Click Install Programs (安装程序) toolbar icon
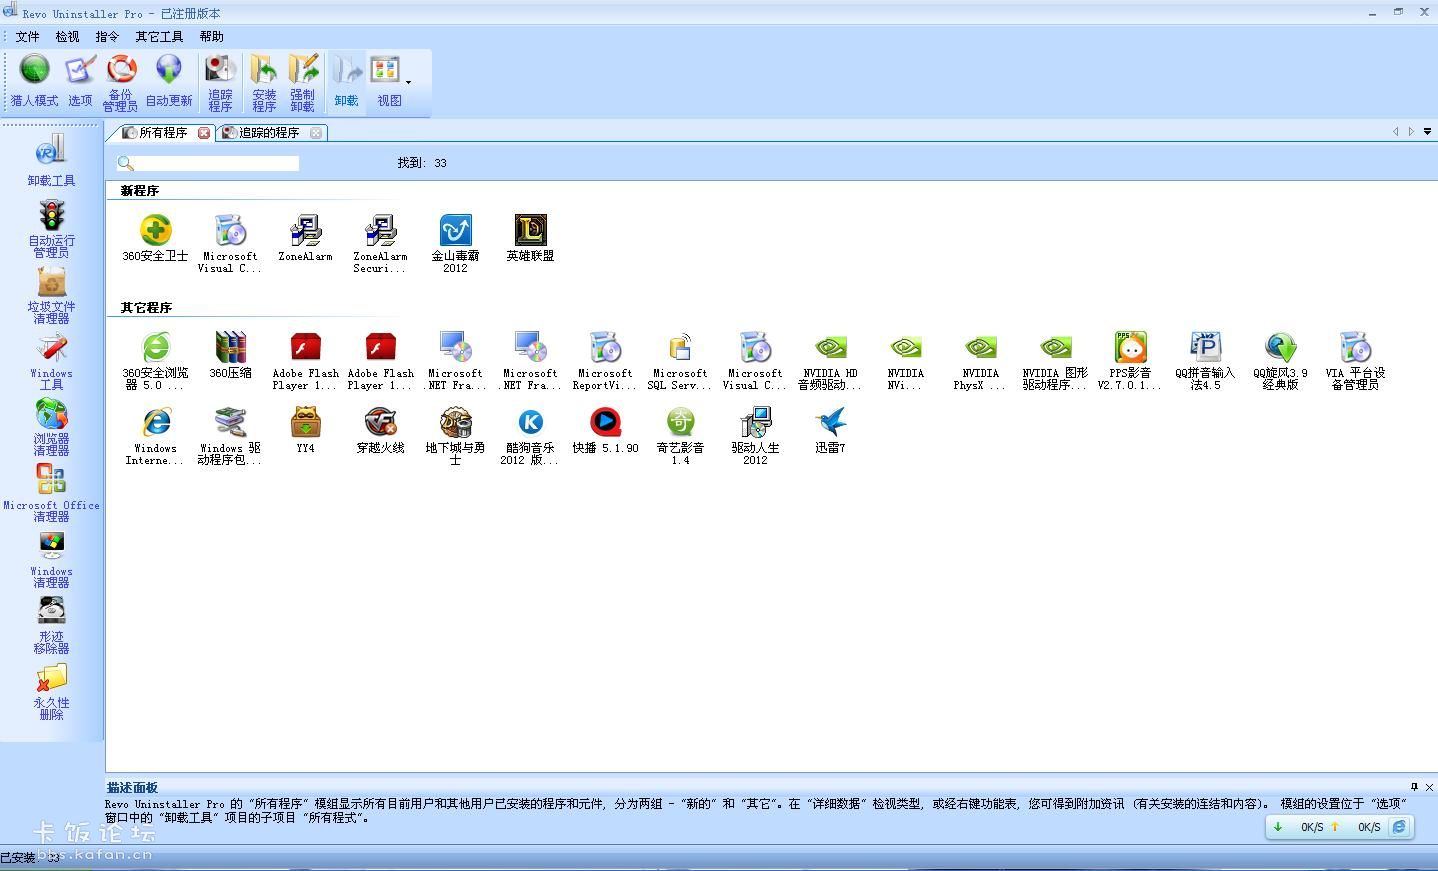 pyautogui.click(x=264, y=83)
